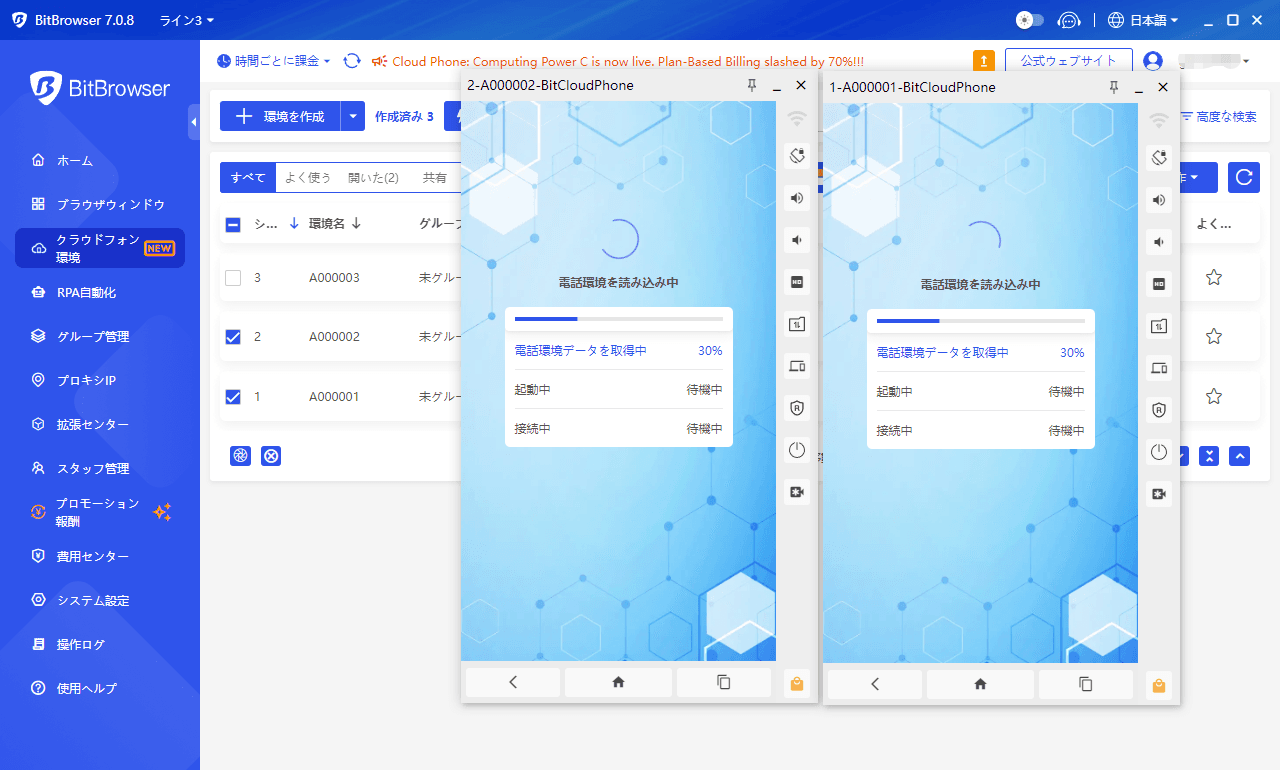Viewport: 1280px width, 770px height.
Task: Toggle the select-all checkbox in the table header
Action: coord(231,223)
